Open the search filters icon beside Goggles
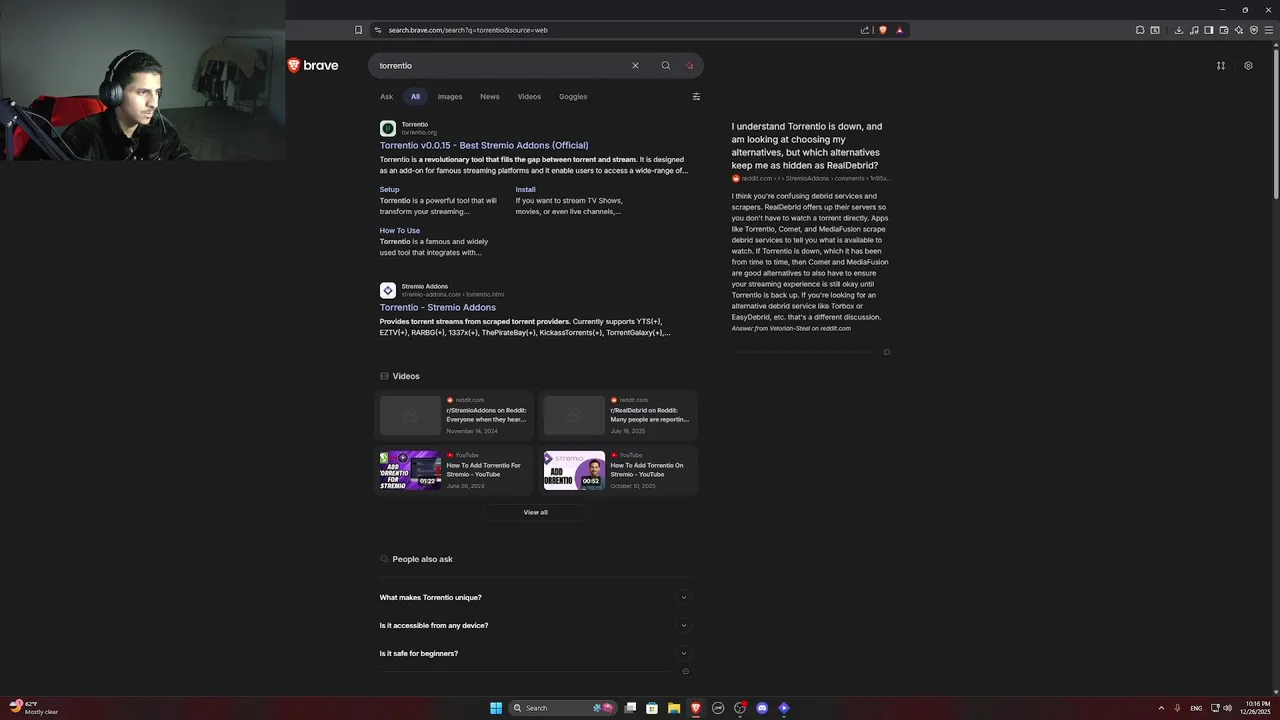Image resolution: width=1280 pixels, height=720 pixels. [x=696, y=97]
